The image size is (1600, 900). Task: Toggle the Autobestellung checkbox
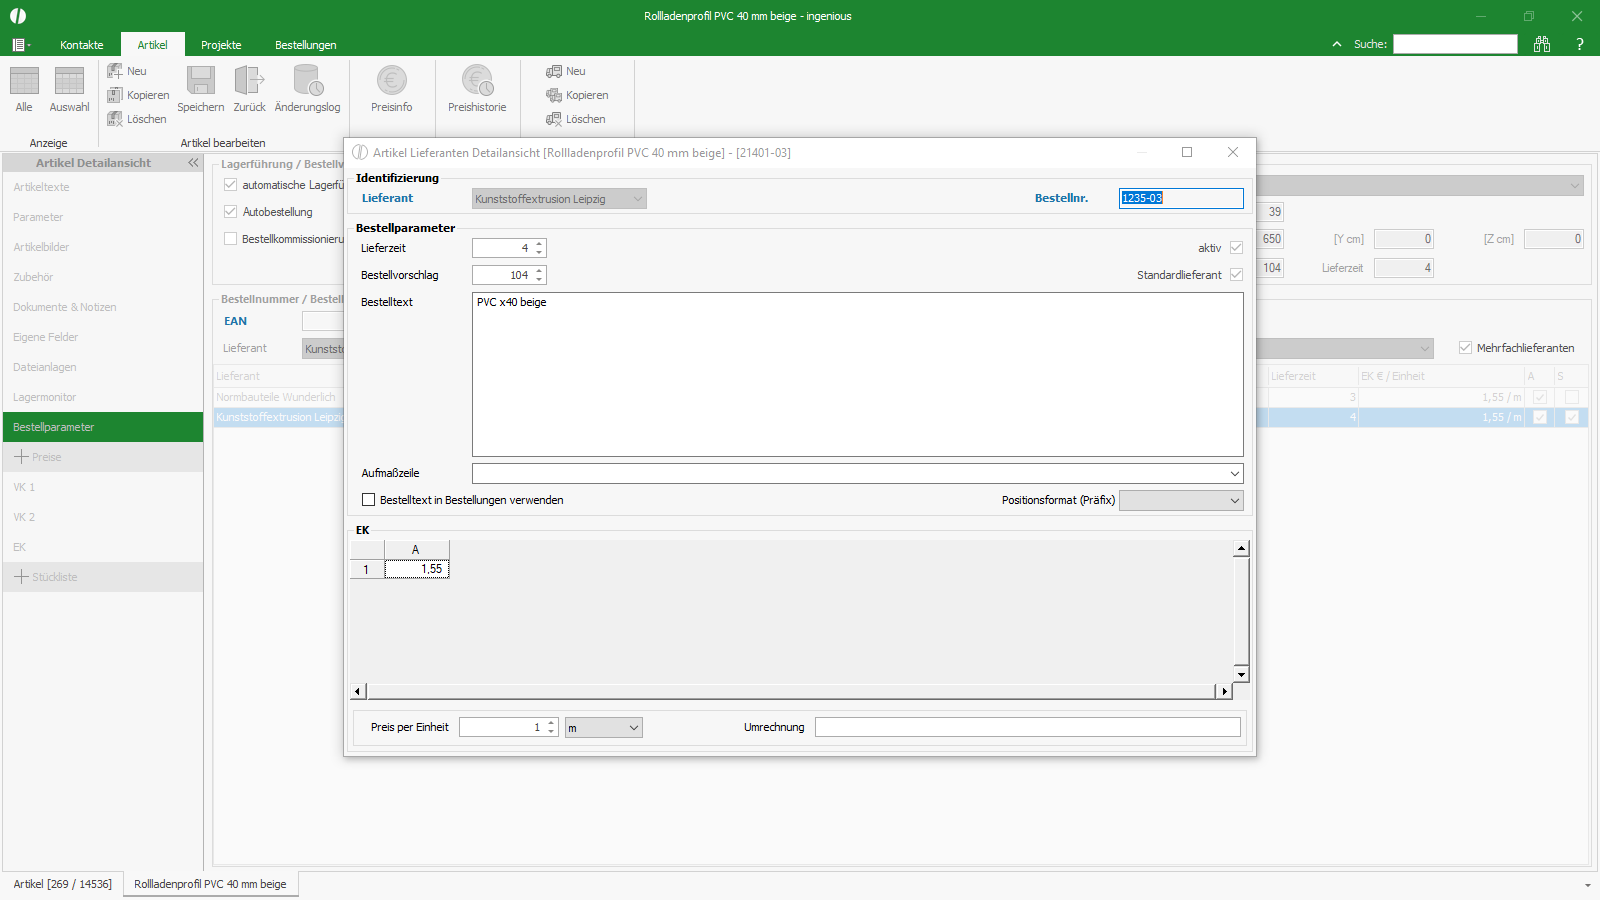[230, 212]
